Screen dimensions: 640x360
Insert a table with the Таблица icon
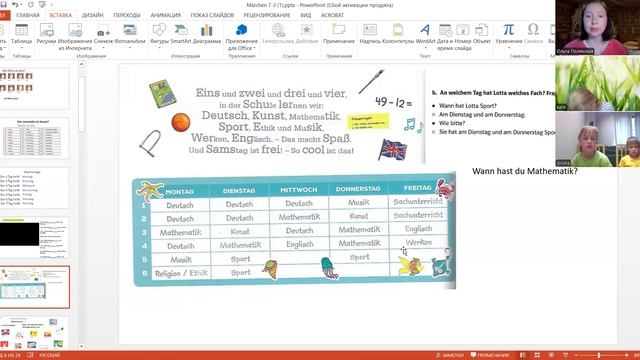(x=21, y=34)
